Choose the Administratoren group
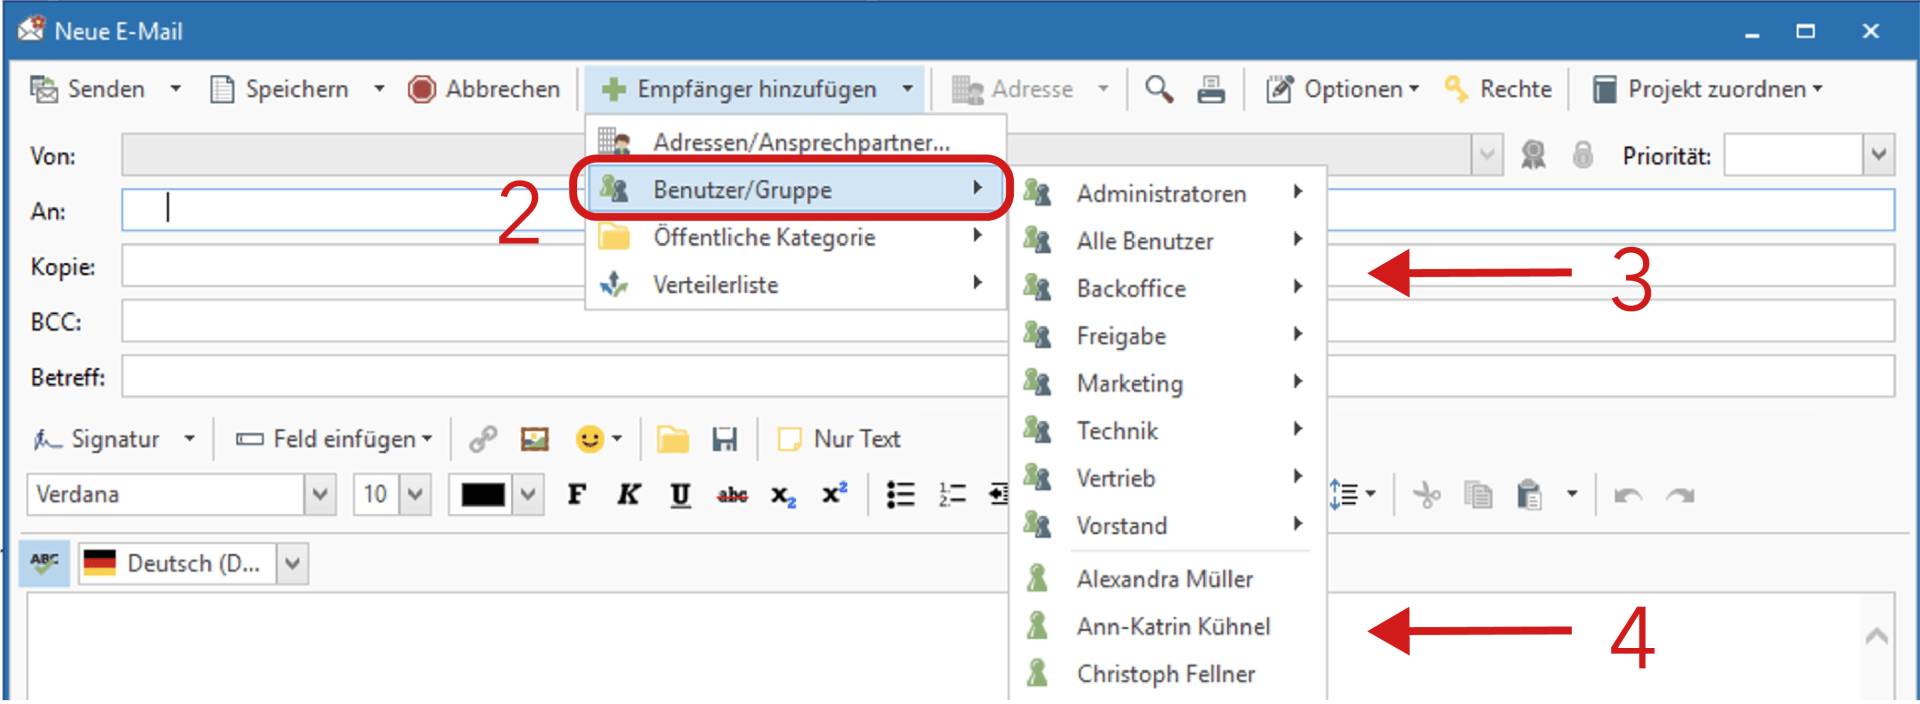This screenshot has width=1920, height=704. 1167,193
